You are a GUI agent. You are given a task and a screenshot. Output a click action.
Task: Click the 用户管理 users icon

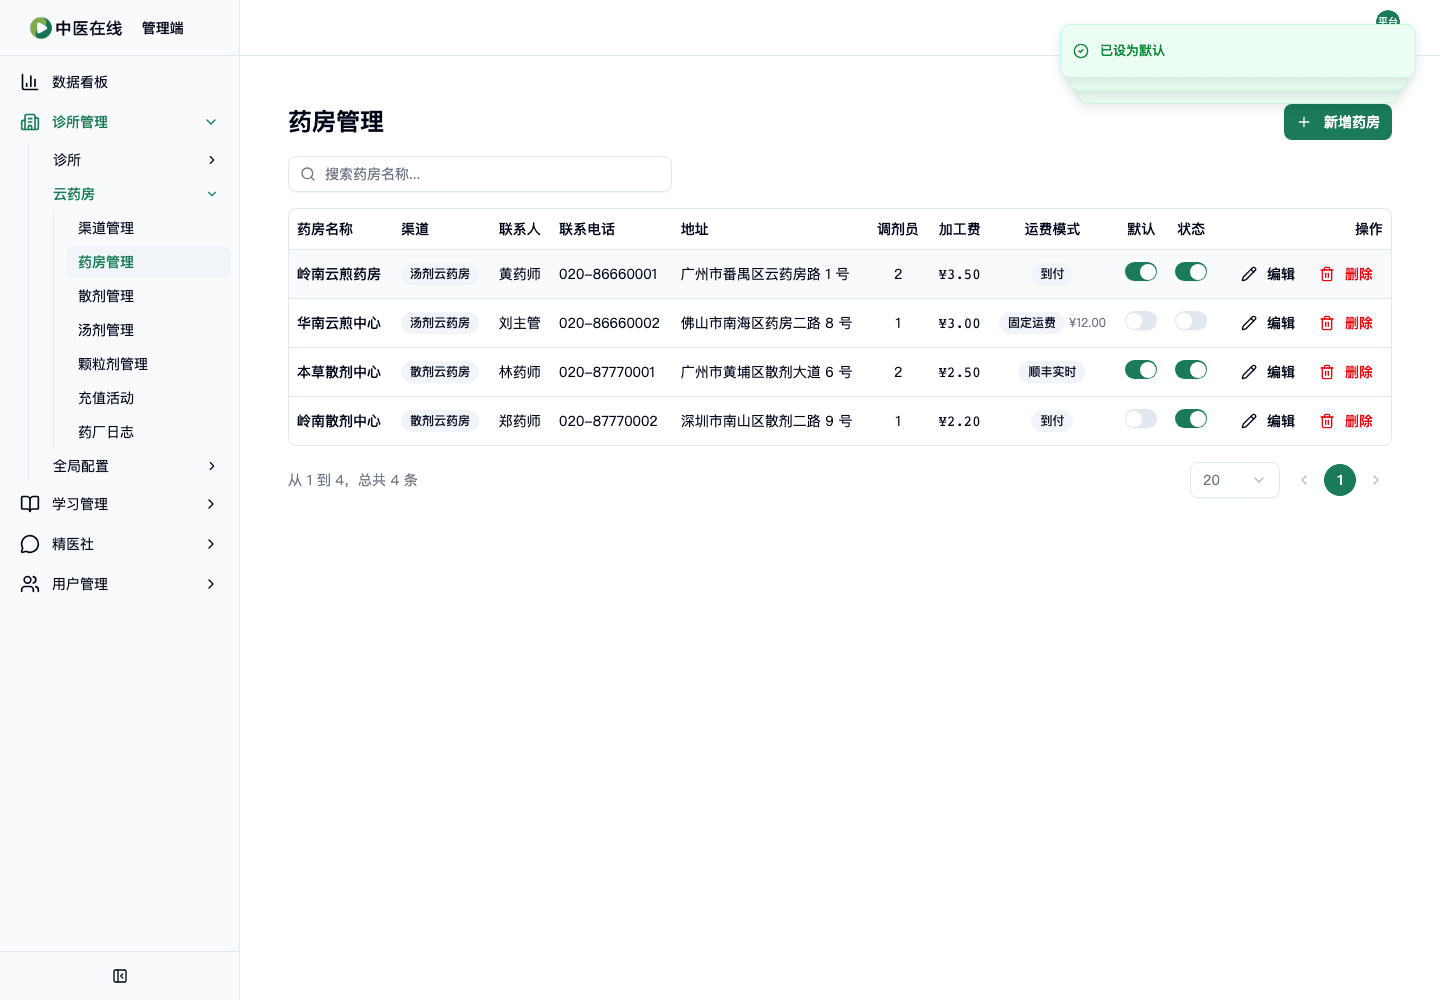pos(30,584)
